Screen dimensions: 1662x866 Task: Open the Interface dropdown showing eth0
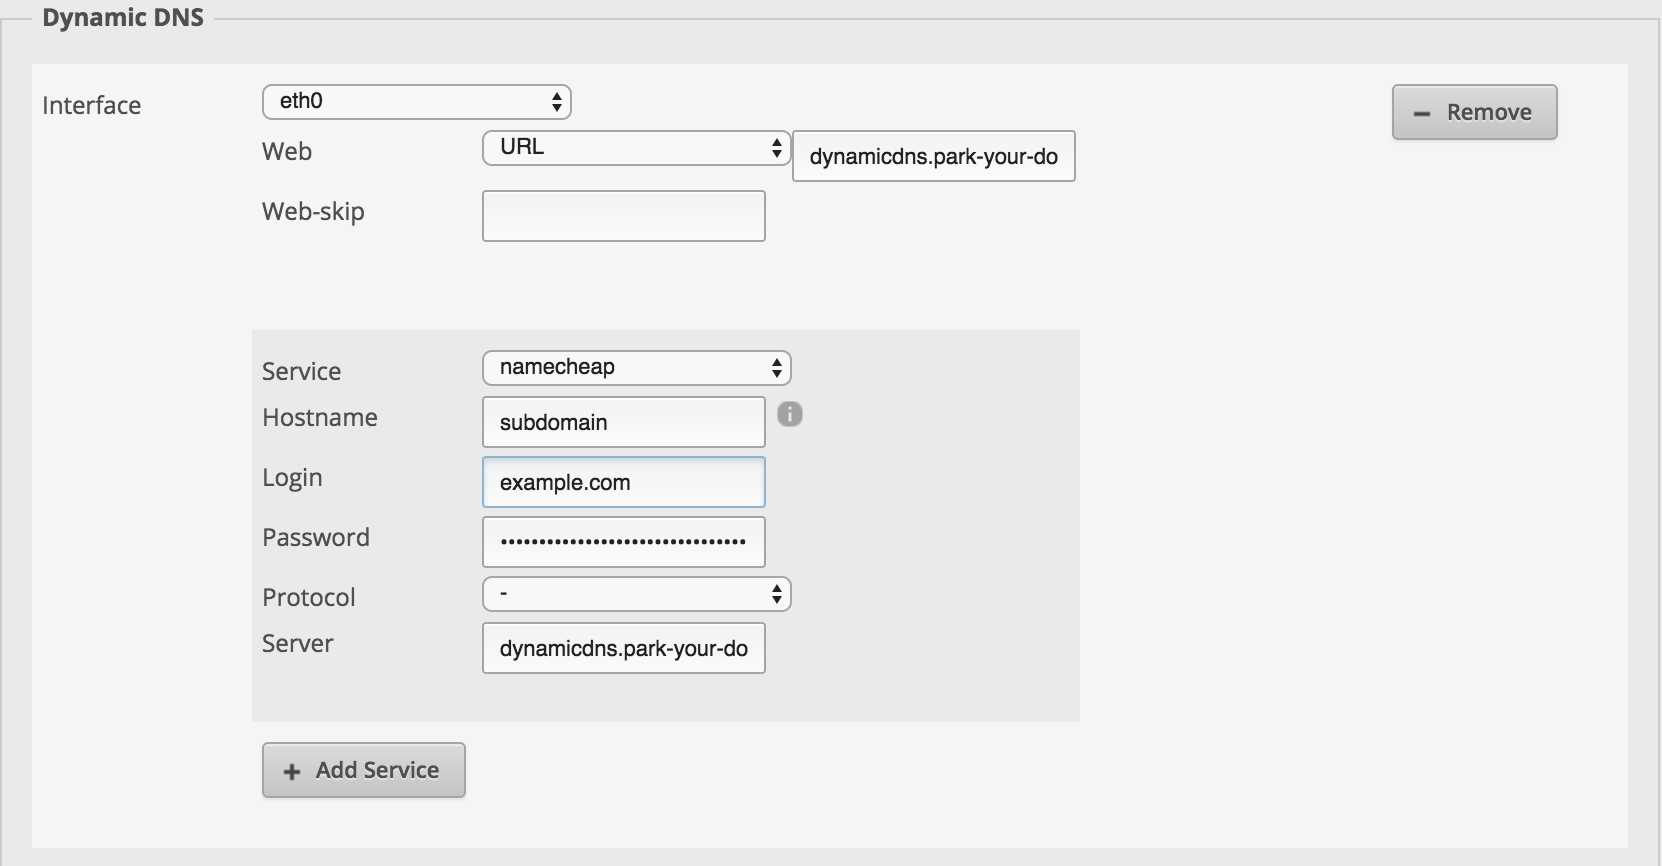point(417,101)
